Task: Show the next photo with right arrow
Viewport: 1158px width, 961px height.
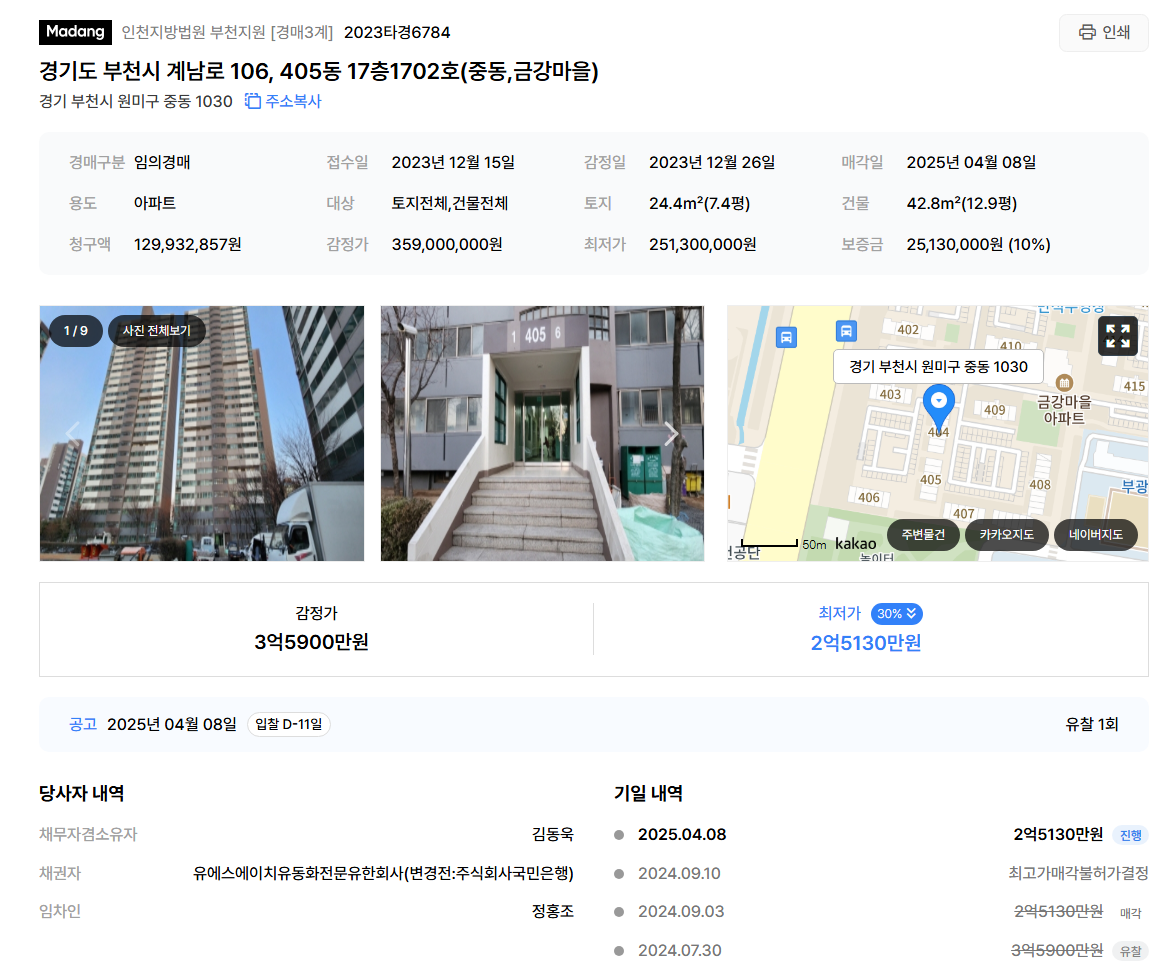Action: click(x=670, y=434)
